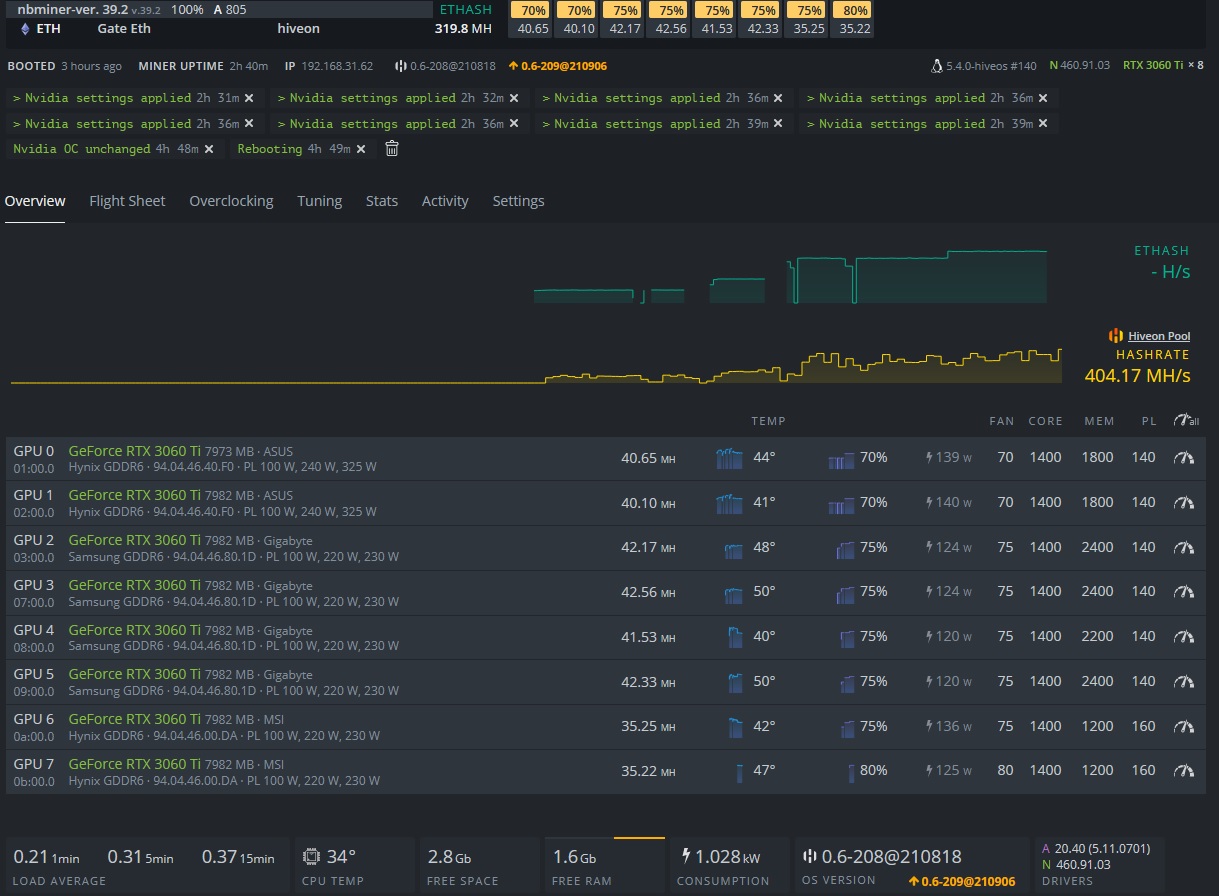
Task: Open overclock settings for GPU 3
Action: pos(1184,591)
